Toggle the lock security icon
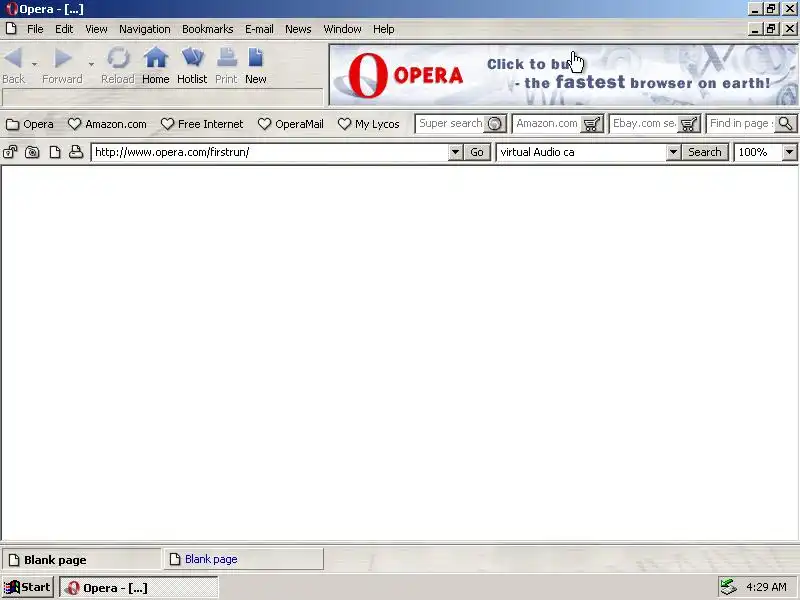Image resolution: width=800 pixels, height=600 pixels. coord(10,152)
